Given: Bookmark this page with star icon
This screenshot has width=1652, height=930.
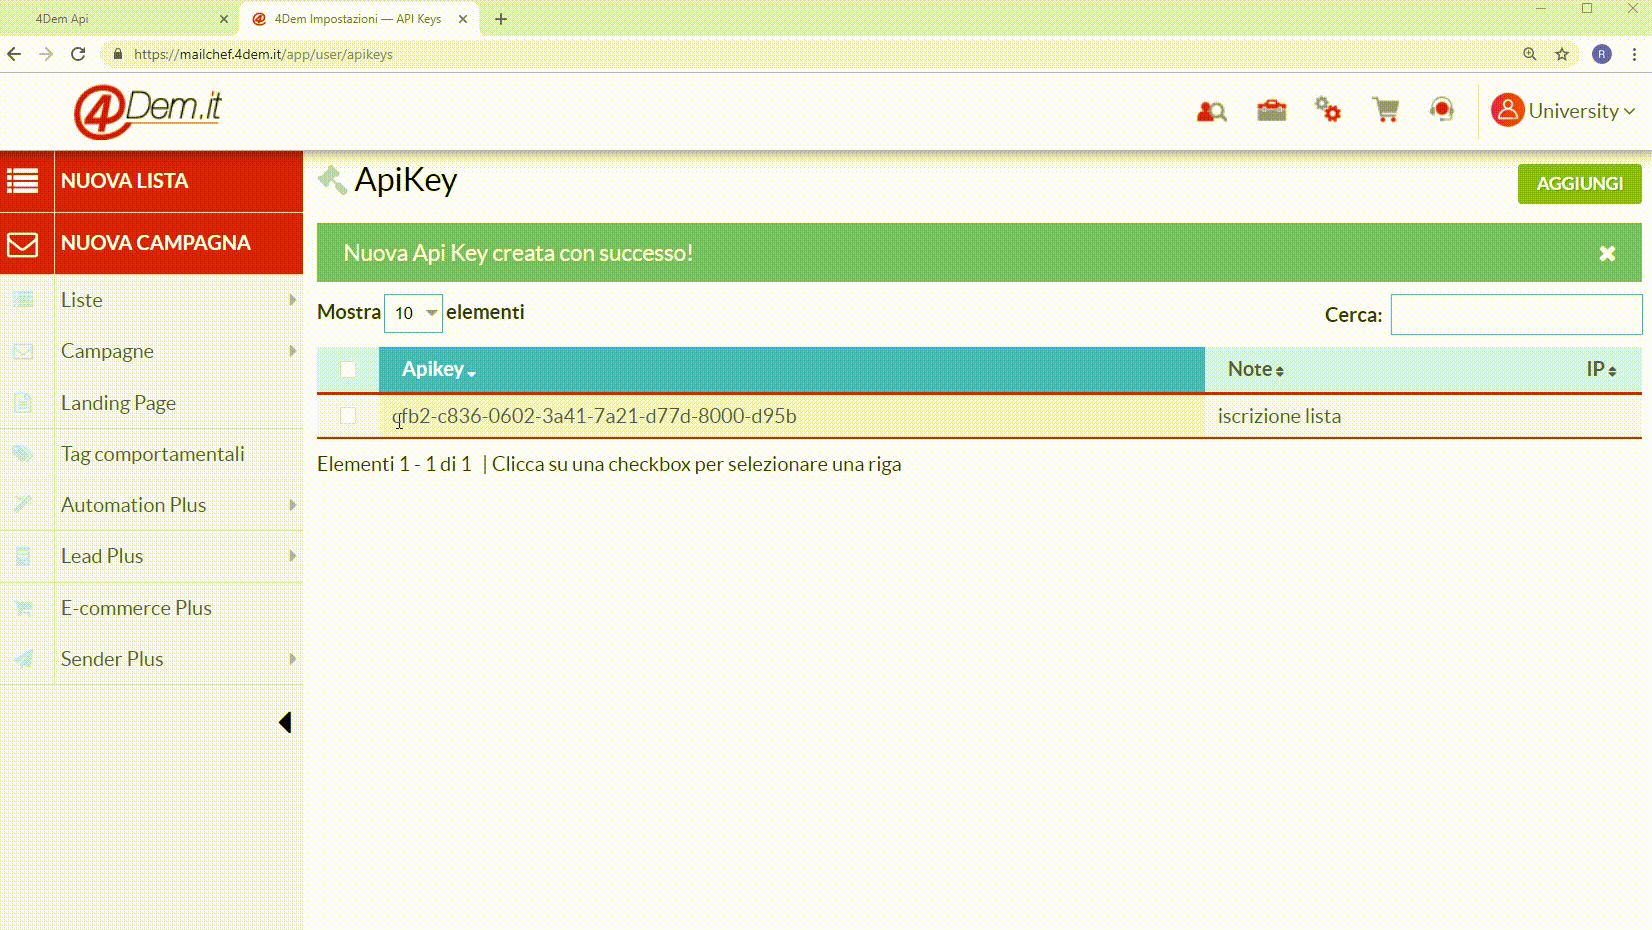Looking at the screenshot, I should (x=1562, y=54).
